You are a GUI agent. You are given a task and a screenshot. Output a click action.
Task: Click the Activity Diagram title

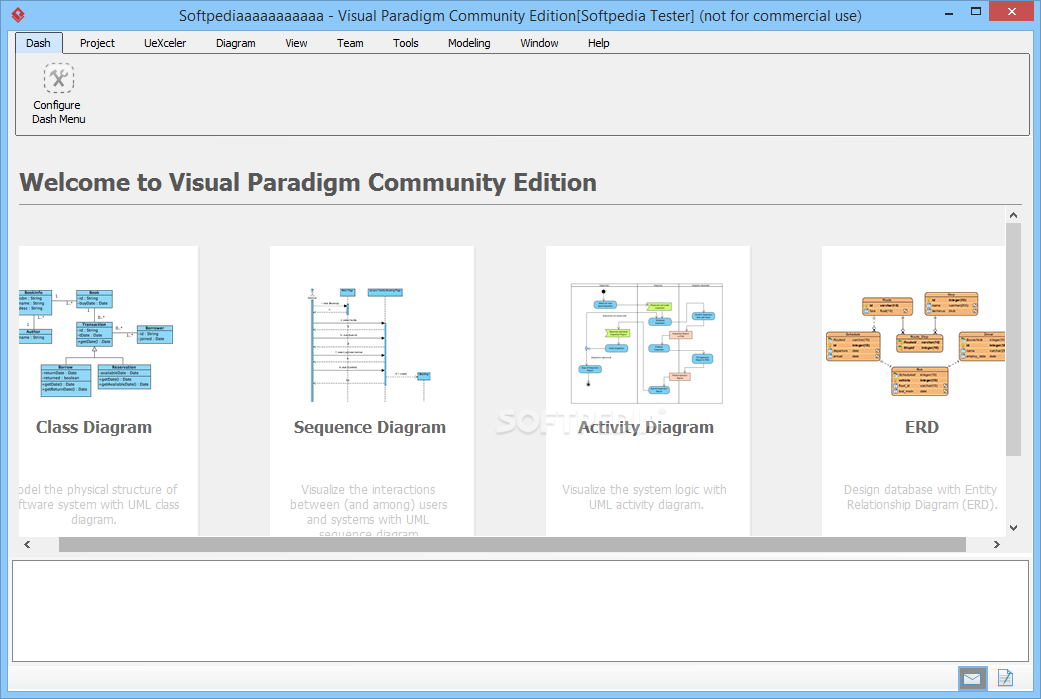[x=646, y=427]
